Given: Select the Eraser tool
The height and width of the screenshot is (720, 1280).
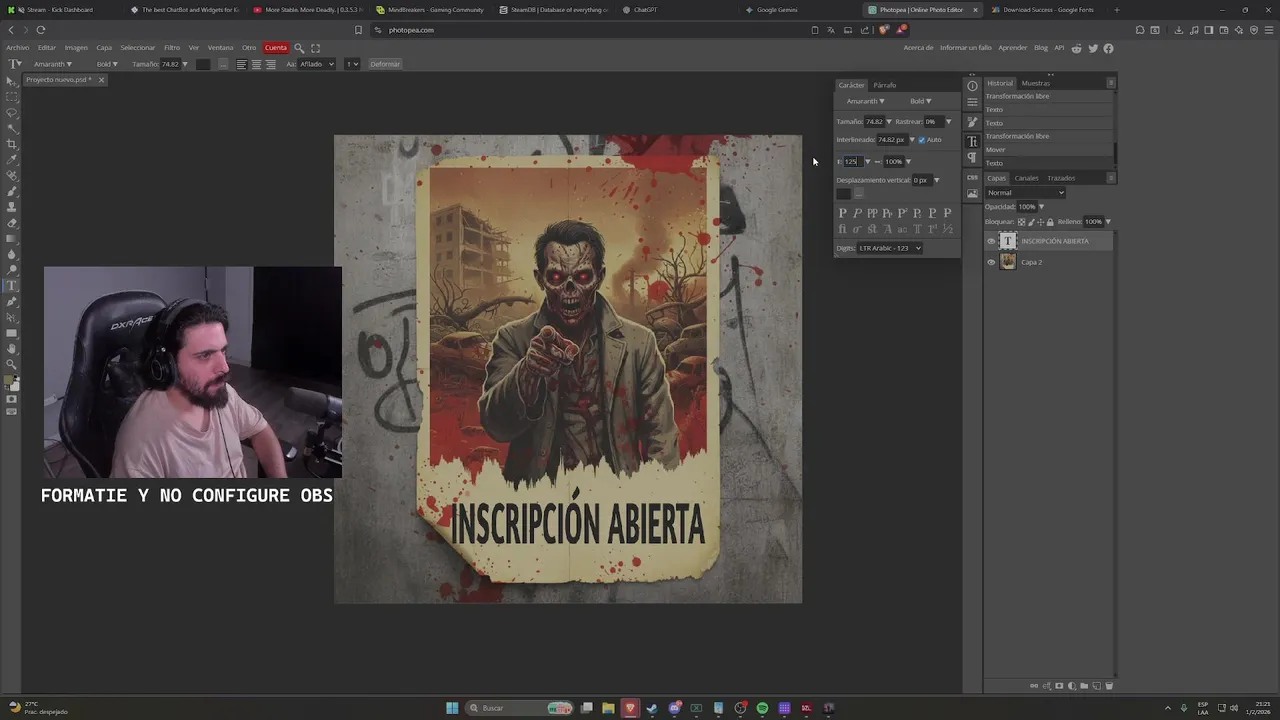Looking at the screenshot, I should (12, 222).
